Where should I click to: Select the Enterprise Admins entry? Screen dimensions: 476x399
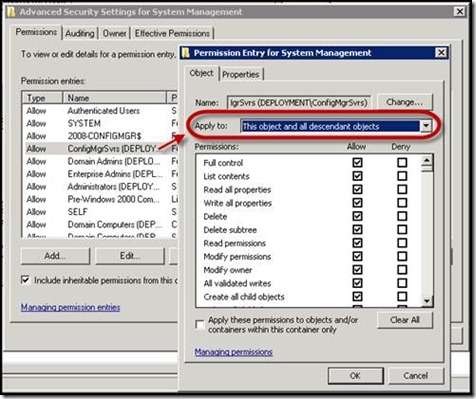tap(100, 174)
